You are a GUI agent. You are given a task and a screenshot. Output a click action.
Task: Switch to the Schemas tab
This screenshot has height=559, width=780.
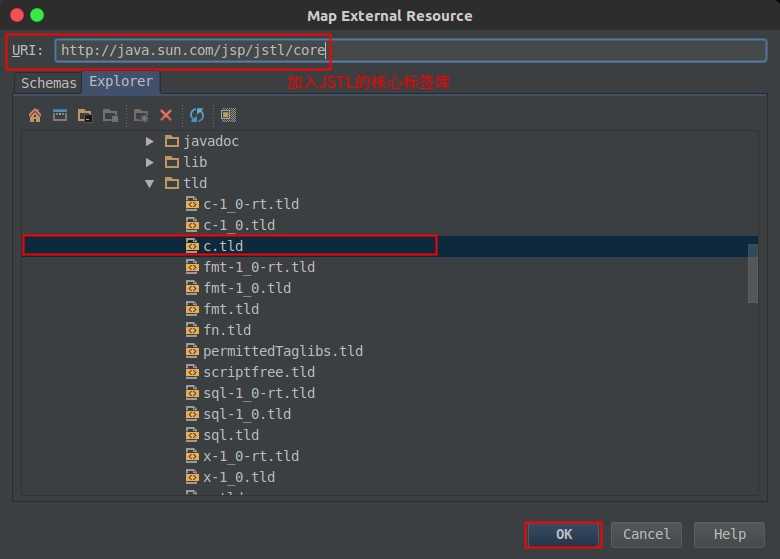49,83
